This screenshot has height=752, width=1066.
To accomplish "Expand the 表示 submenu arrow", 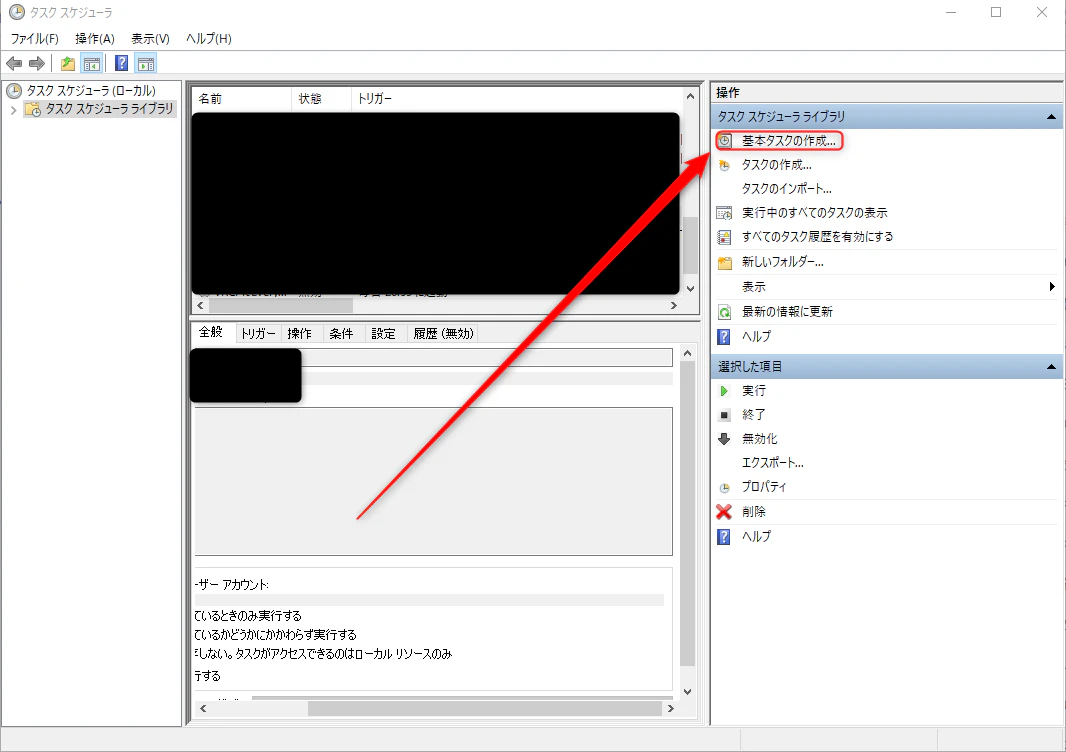I will [1052, 287].
